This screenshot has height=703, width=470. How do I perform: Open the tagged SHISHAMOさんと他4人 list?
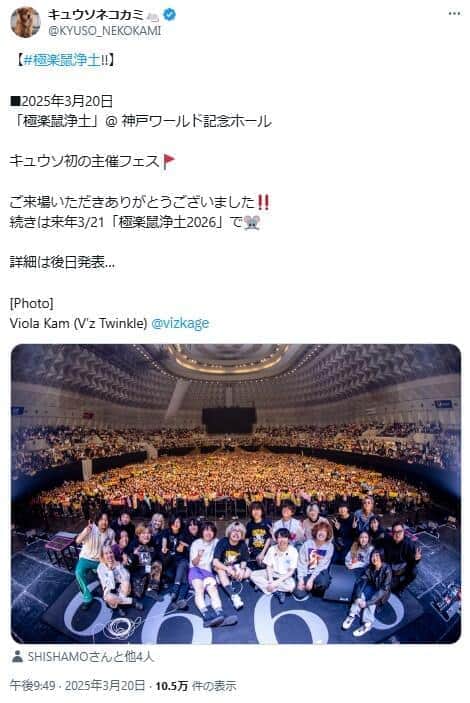tap(91, 657)
